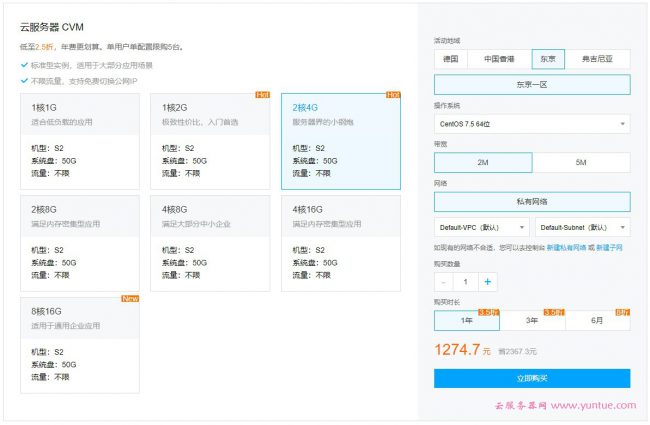Open the CentOS 7.5 64位 operating system dropdown
Screen dimensions: 650x425
532,125
